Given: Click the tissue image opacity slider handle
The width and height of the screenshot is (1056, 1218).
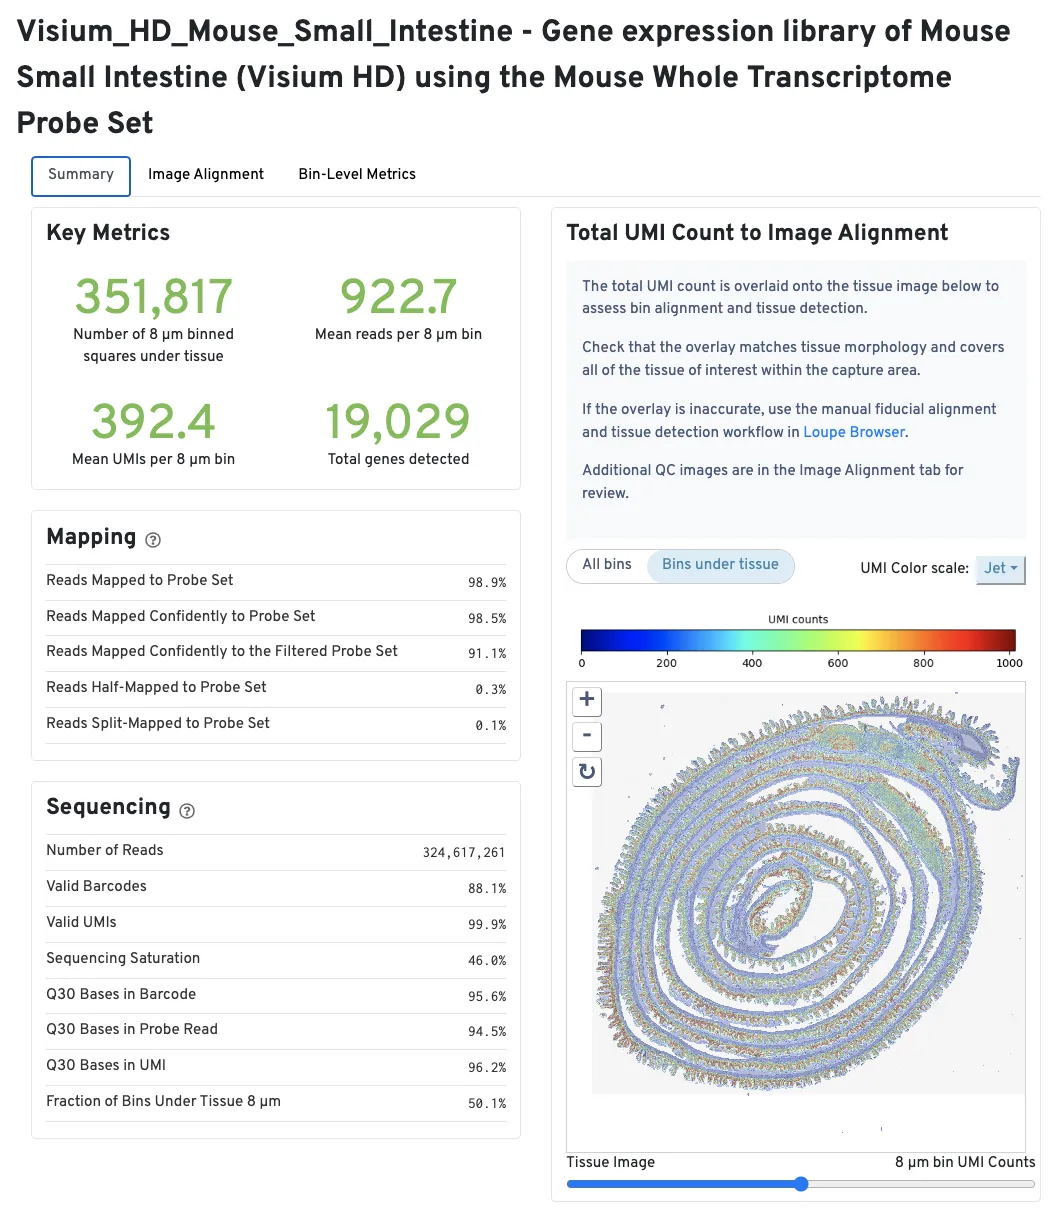Looking at the screenshot, I should [801, 1184].
